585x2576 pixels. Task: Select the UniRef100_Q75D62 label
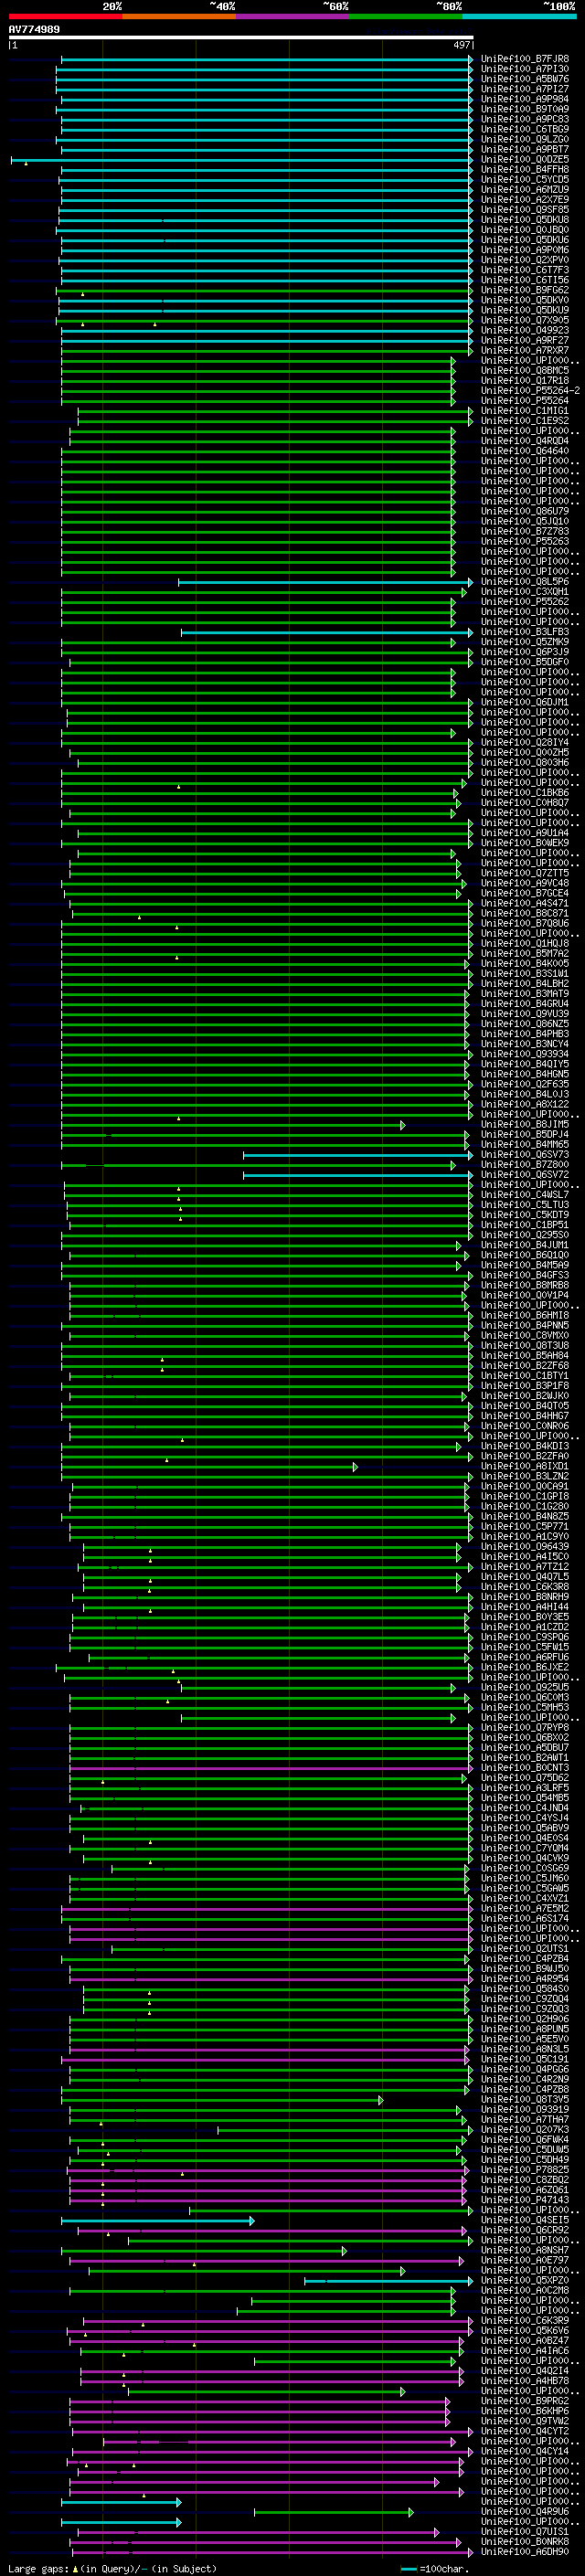[x=524, y=1778]
